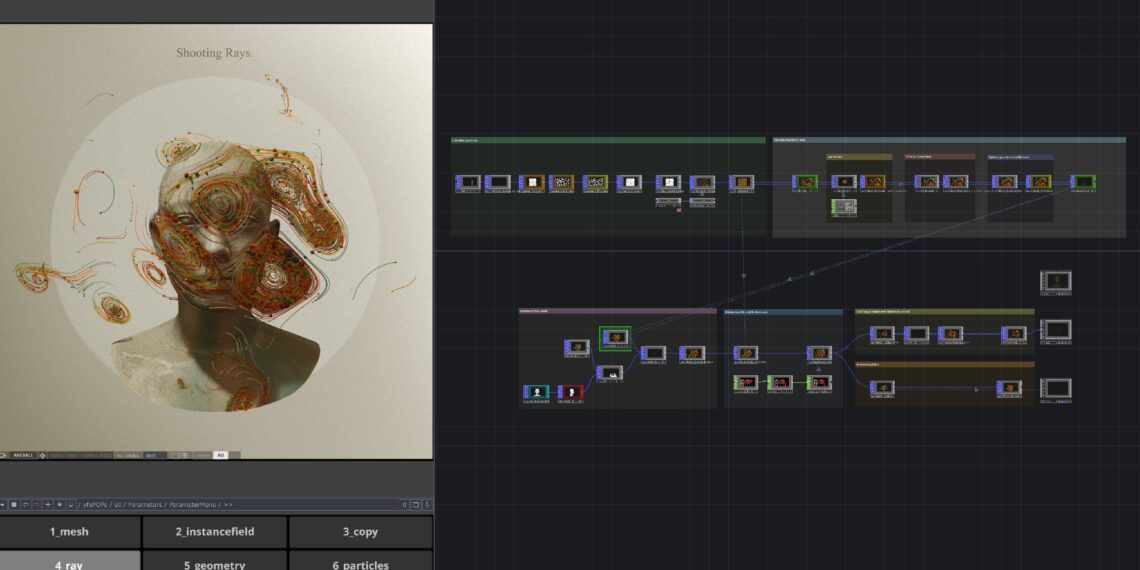Image resolution: width=1140 pixels, height=570 pixels.
Task: Click the square stop icon in path bar
Action: [x=14, y=505]
